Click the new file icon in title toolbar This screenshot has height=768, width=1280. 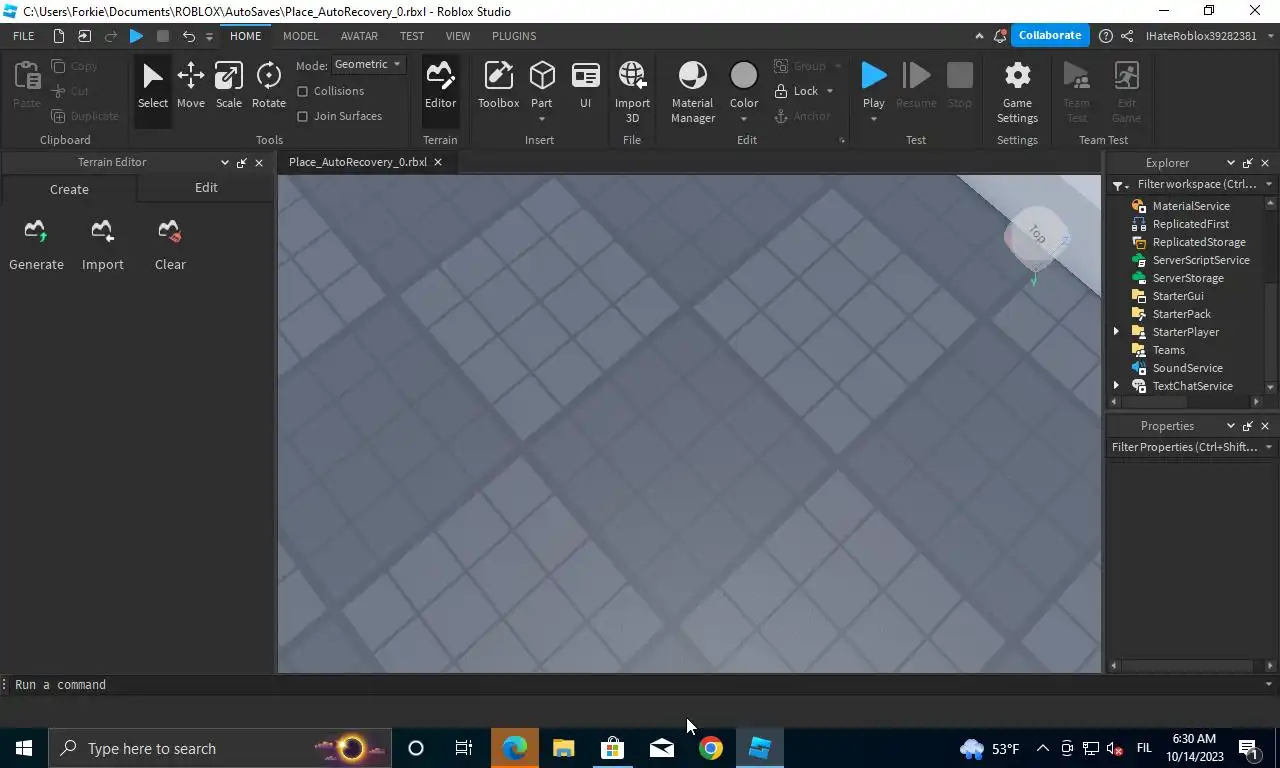click(x=58, y=36)
